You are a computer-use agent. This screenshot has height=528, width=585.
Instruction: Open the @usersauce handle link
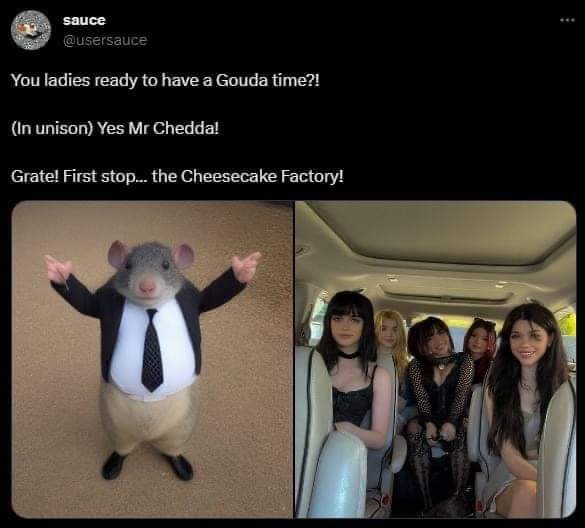105,40
